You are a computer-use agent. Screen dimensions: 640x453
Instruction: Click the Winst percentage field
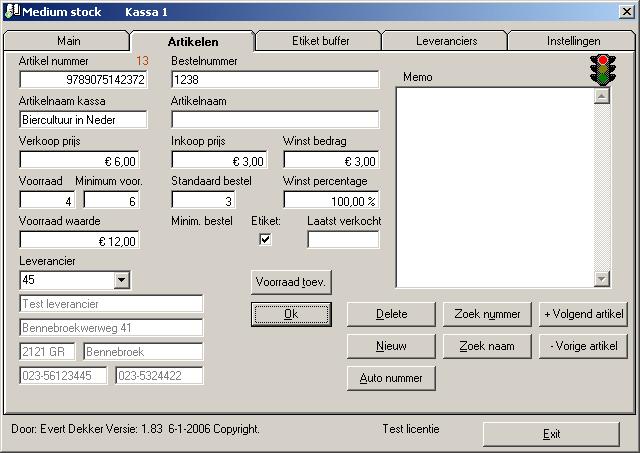(x=331, y=200)
